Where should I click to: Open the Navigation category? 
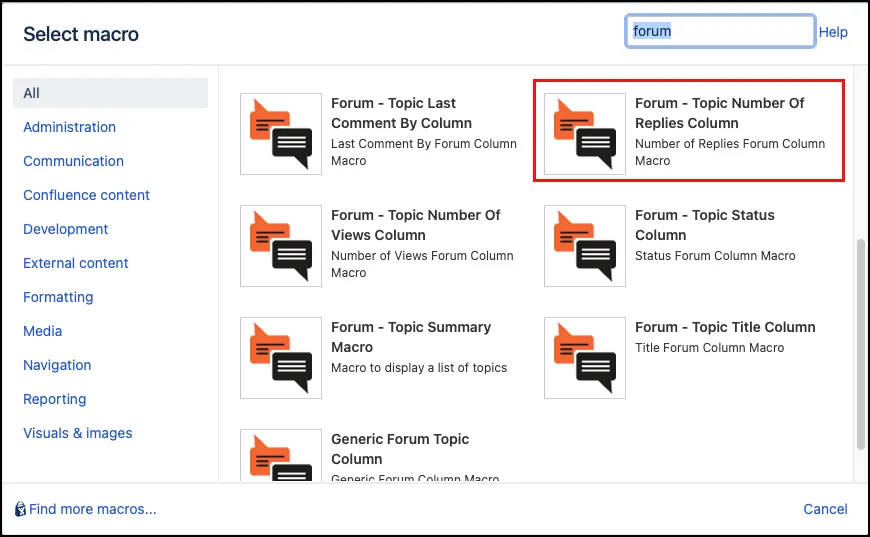[57, 365]
